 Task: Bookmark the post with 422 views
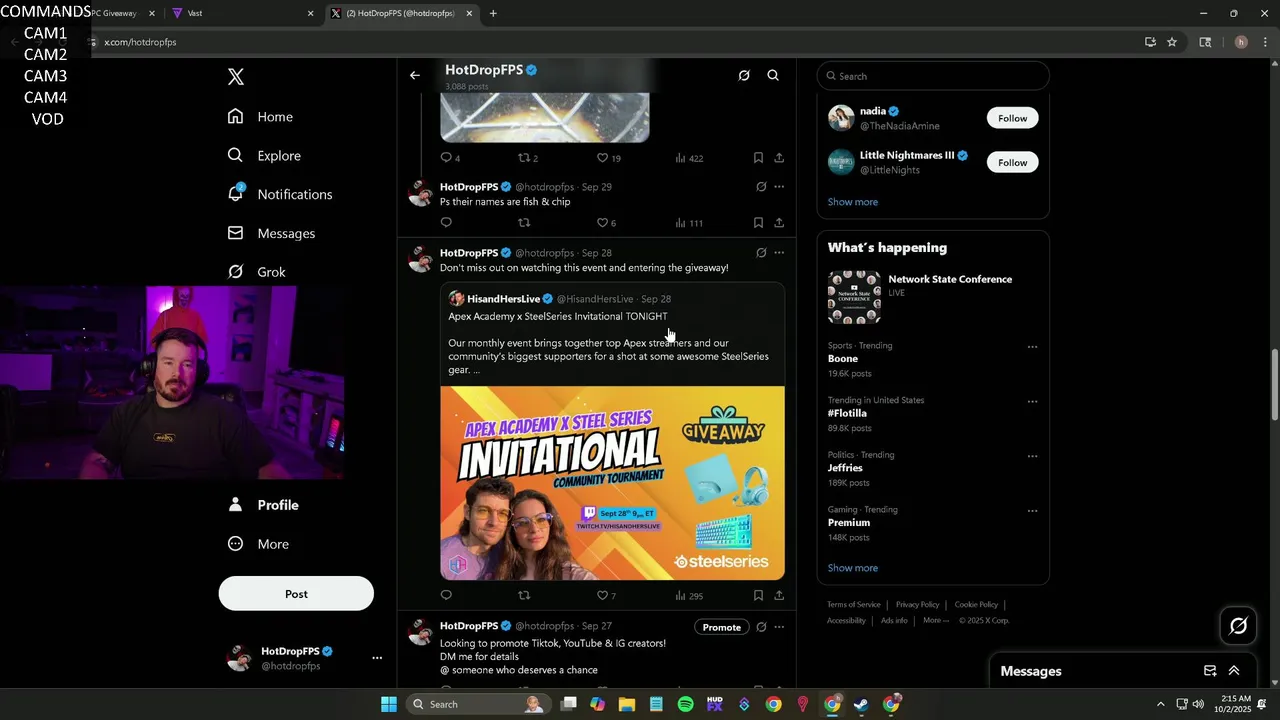[758, 158]
